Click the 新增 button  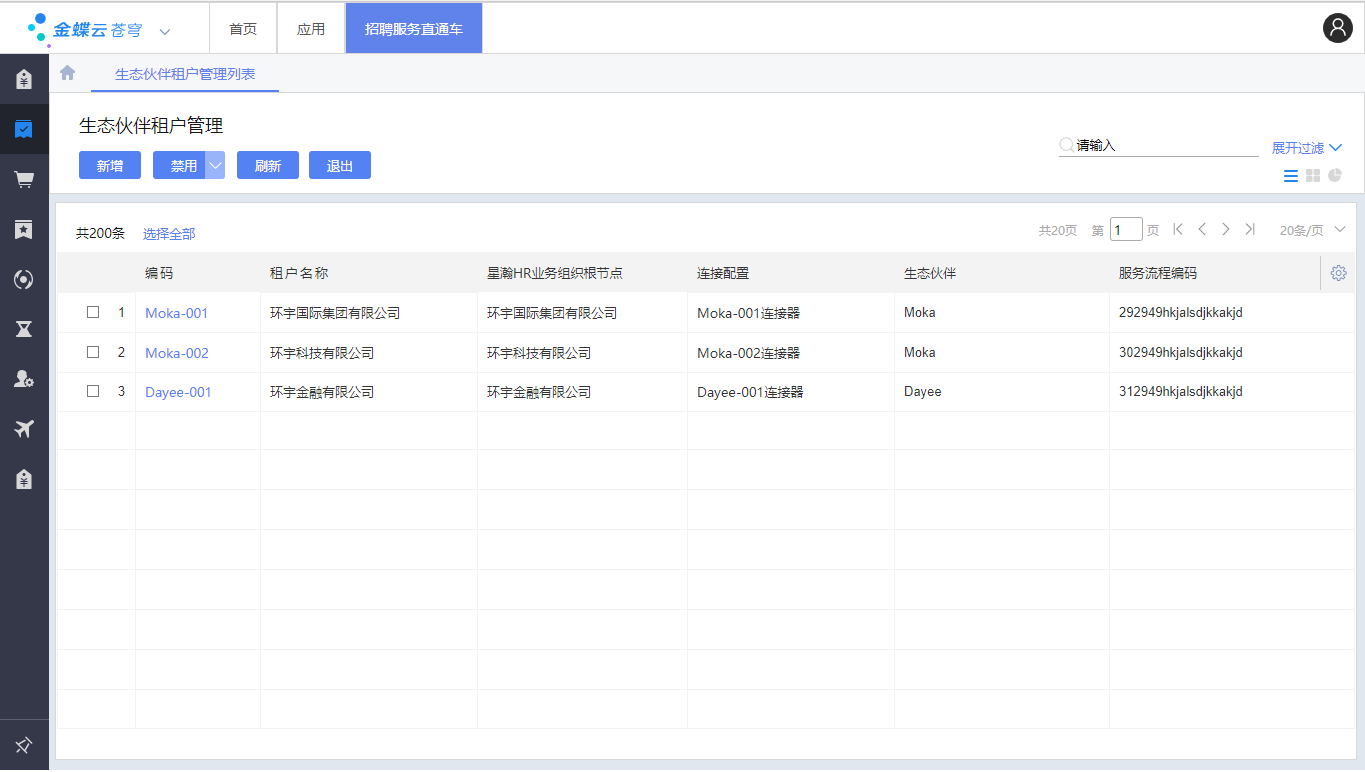pos(110,166)
